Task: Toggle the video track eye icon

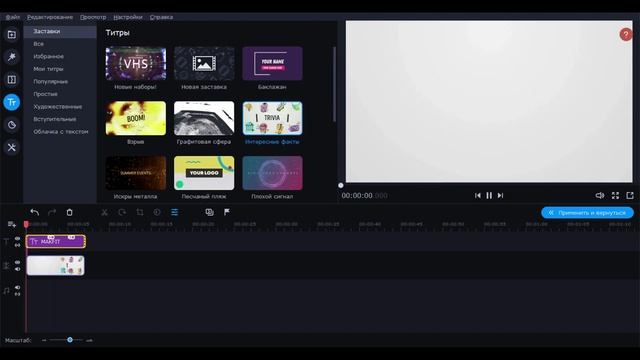Action: [x=18, y=263]
